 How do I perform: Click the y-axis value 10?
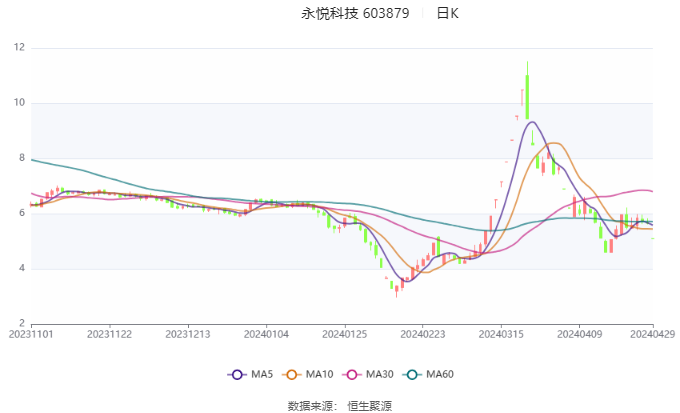point(20,103)
